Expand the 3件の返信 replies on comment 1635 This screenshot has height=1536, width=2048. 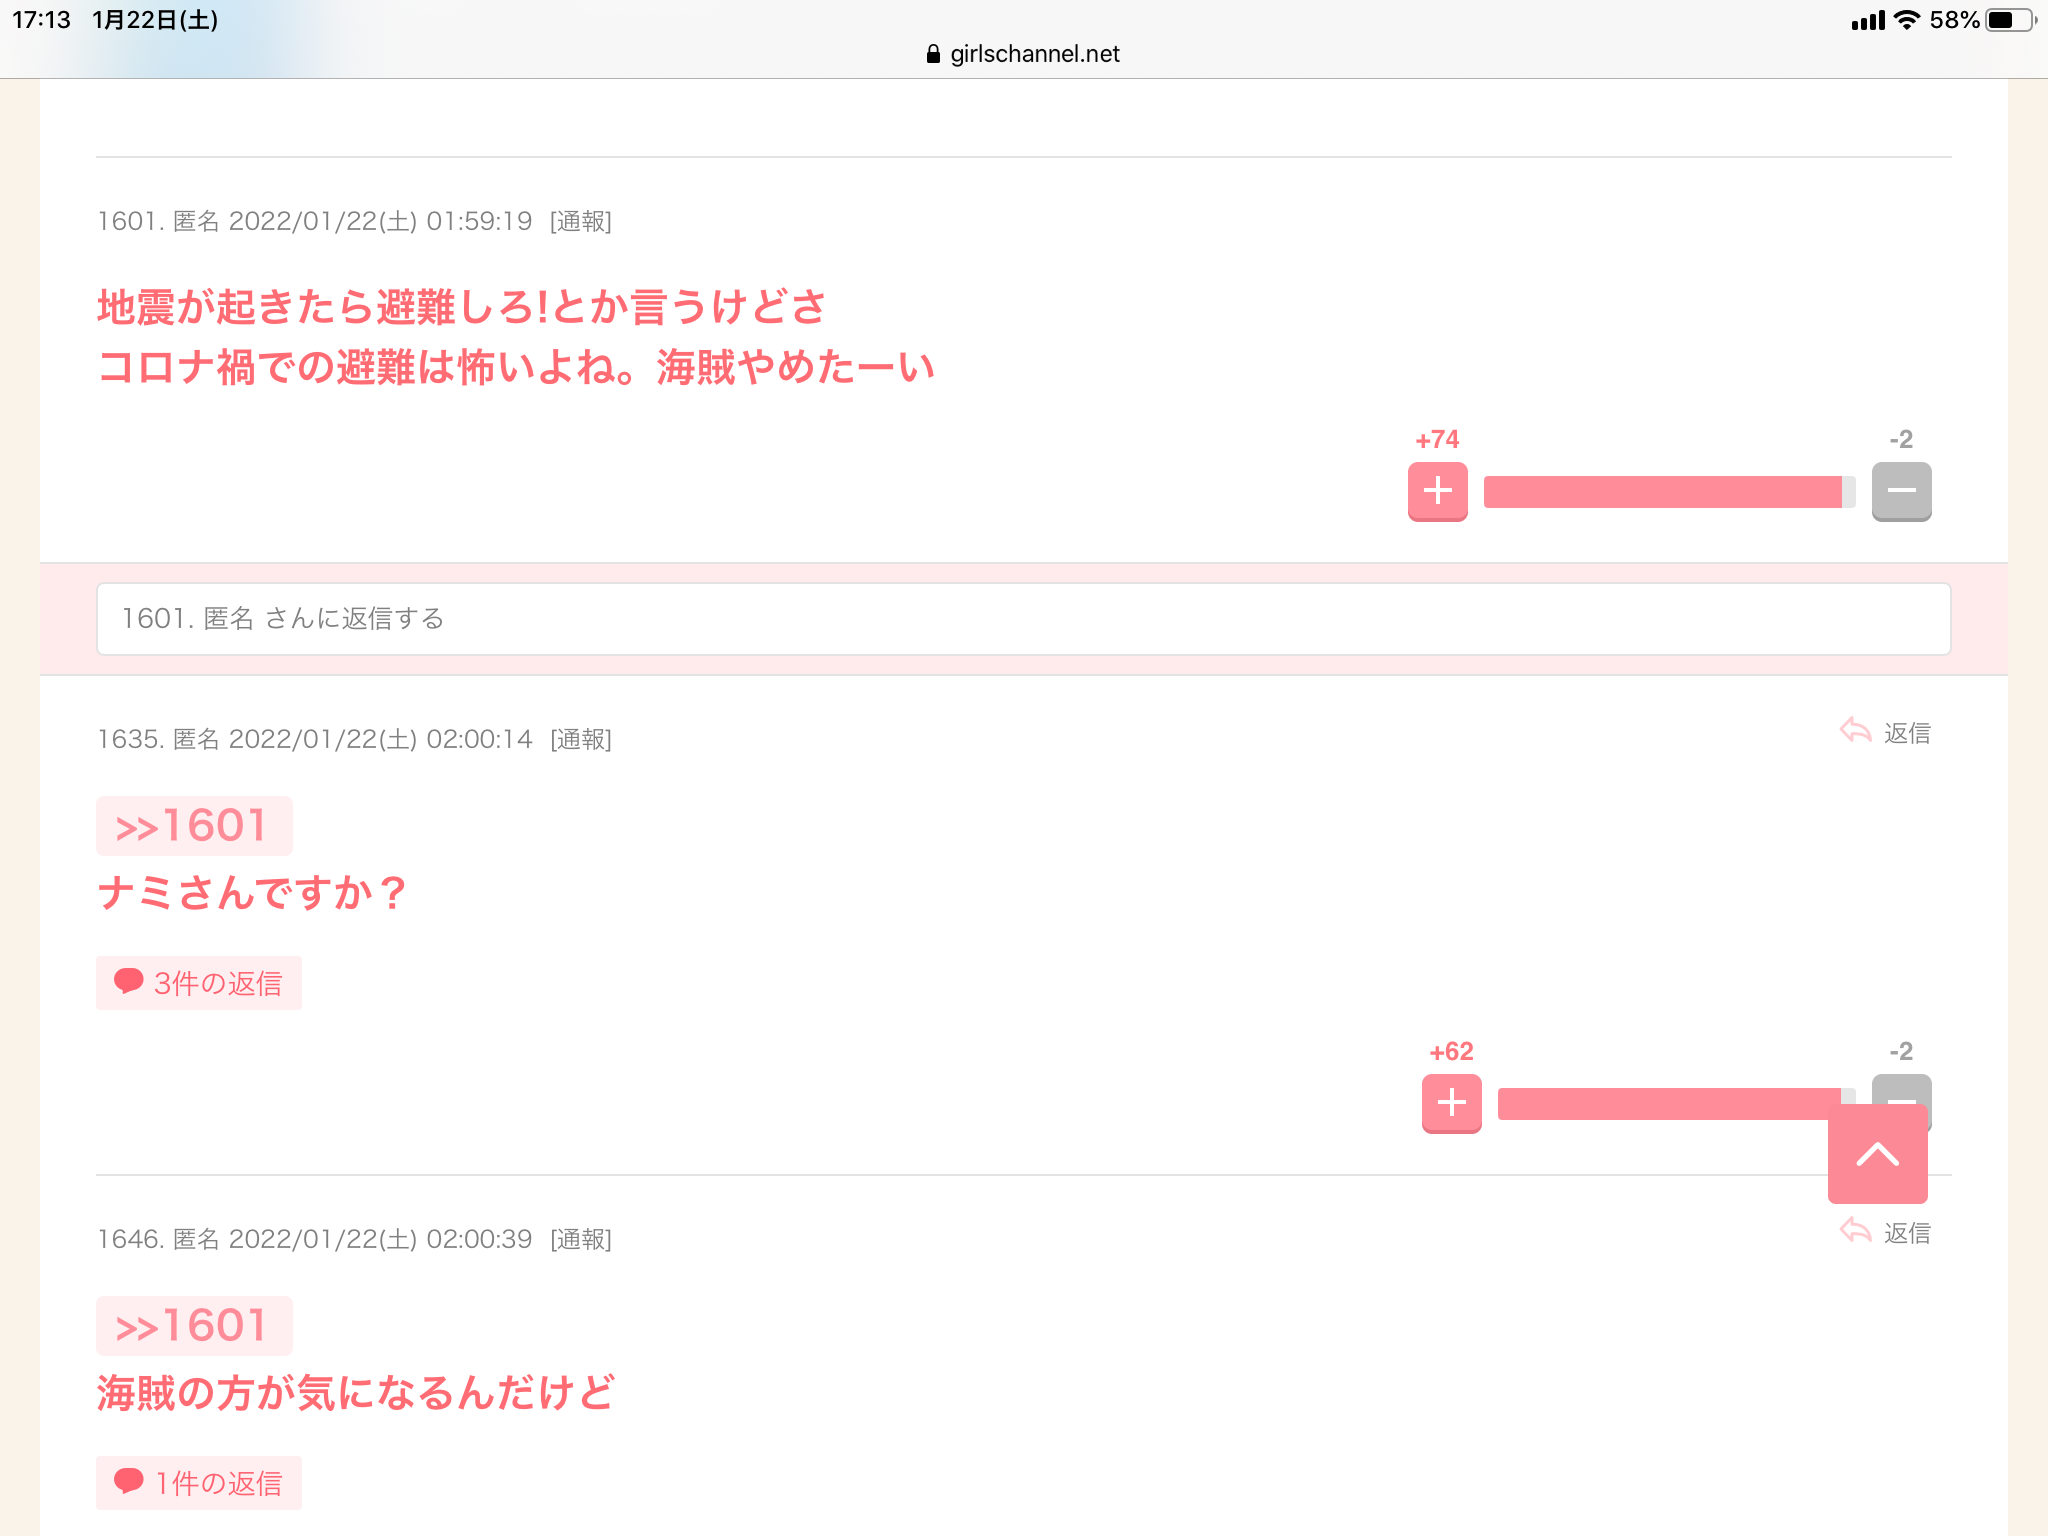click(x=199, y=983)
